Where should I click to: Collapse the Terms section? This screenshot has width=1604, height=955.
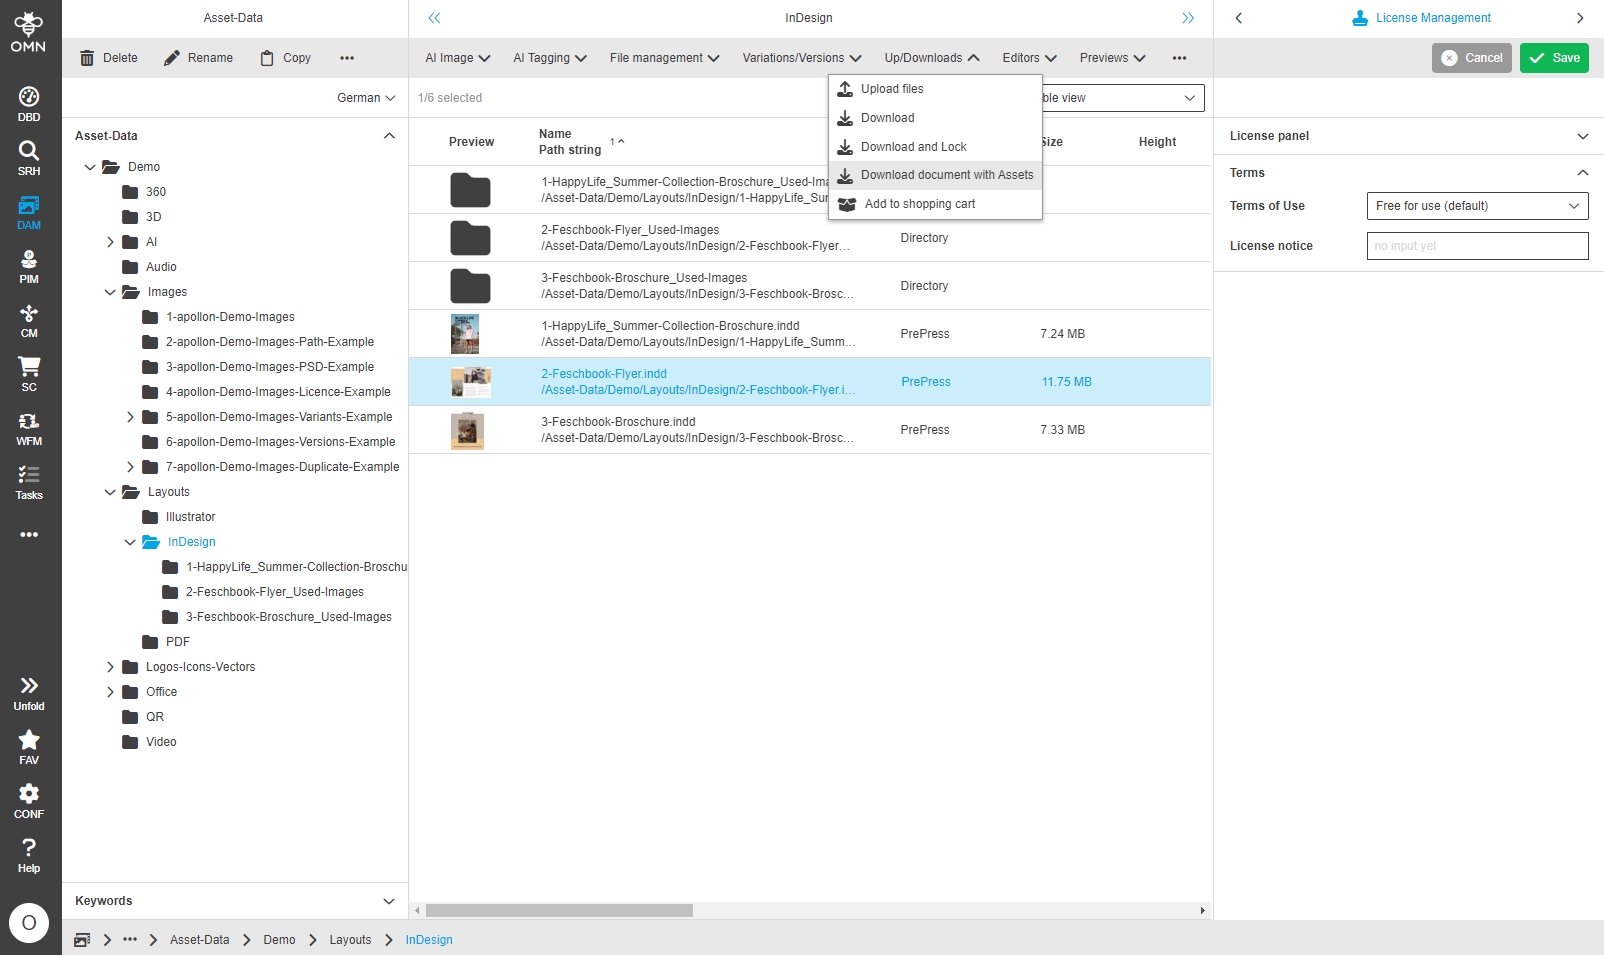coord(1582,173)
